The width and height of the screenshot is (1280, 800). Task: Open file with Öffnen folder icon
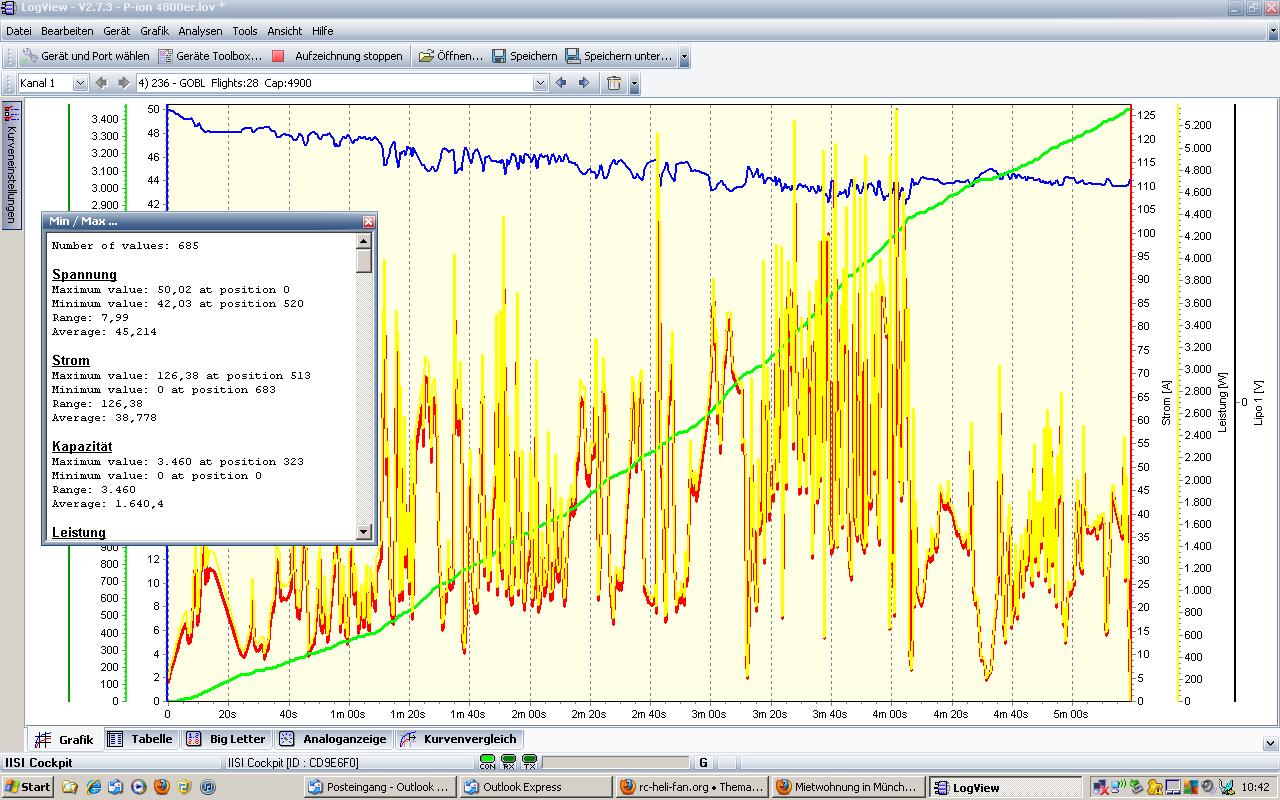(x=426, y=56)
